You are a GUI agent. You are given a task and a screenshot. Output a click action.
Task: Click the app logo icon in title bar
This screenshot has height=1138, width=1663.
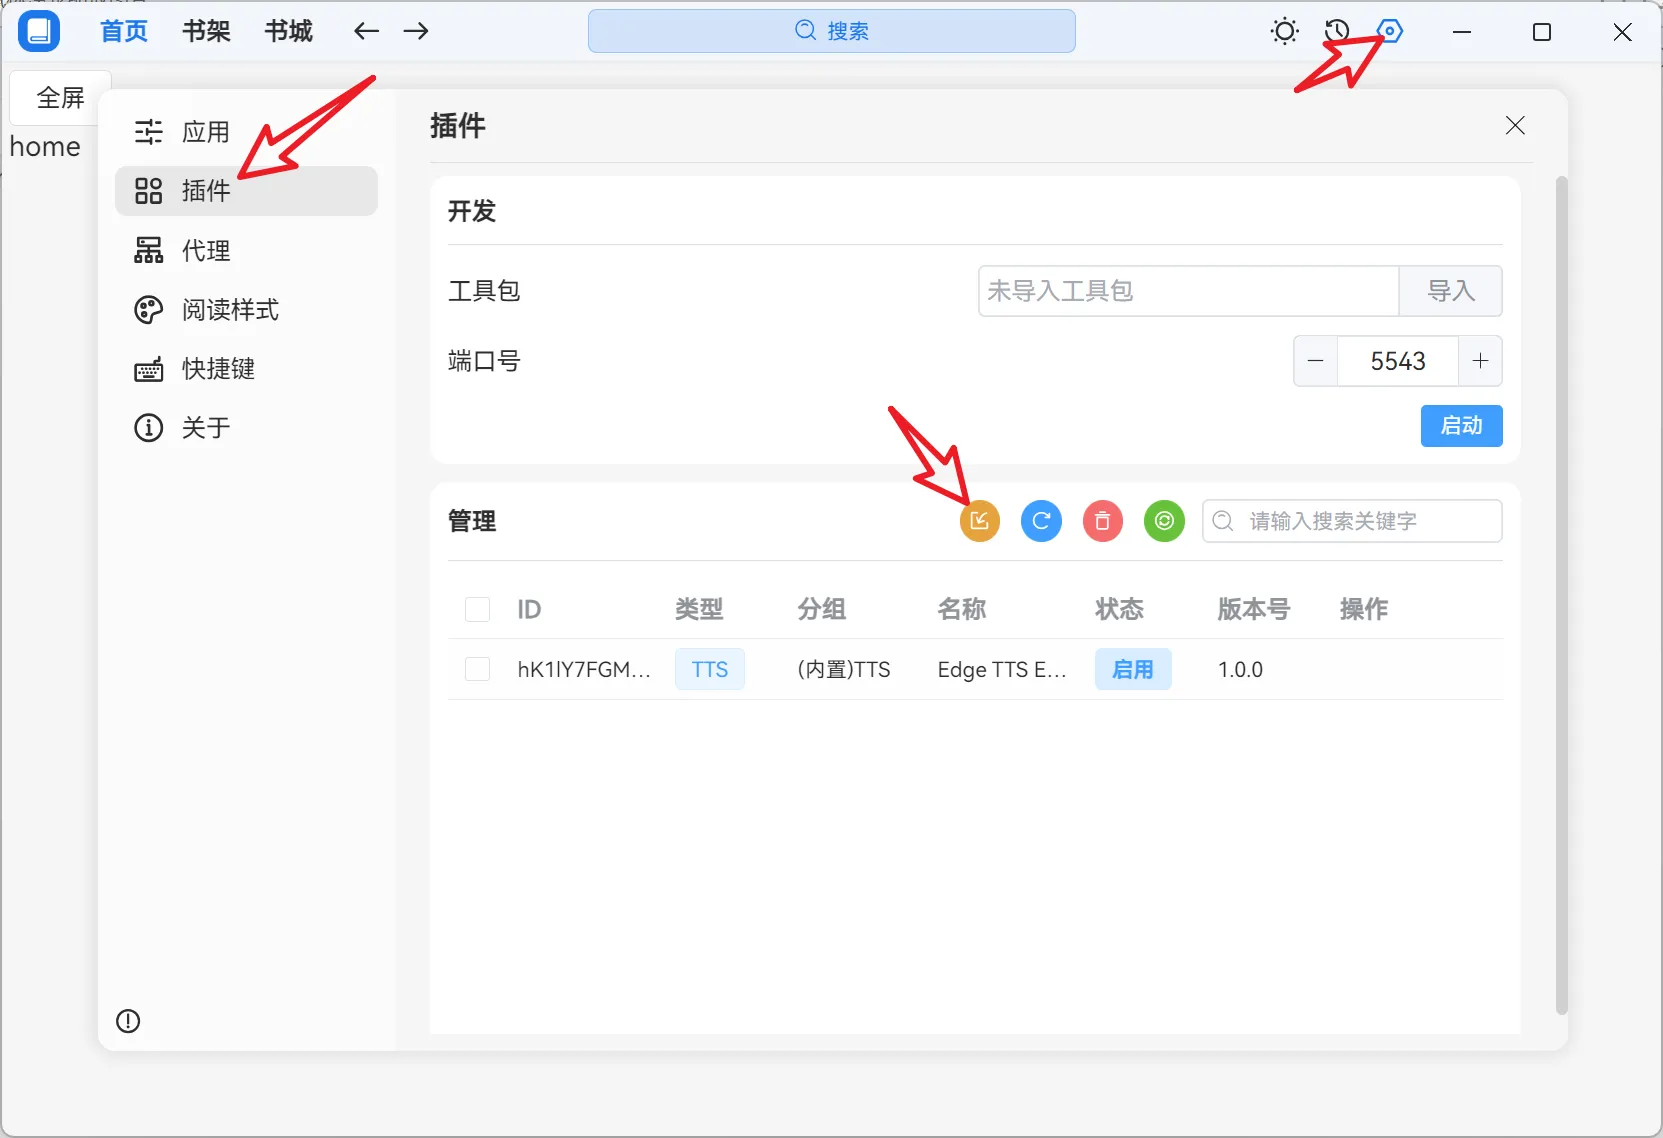(39, 31)
